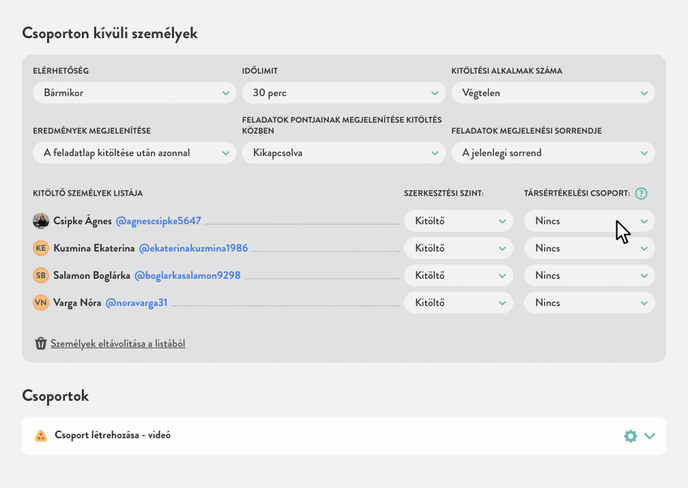The width and height of the screenshot is (688, 488).
Task: Click the trash icon for removing persons
Action: [41, 343]
